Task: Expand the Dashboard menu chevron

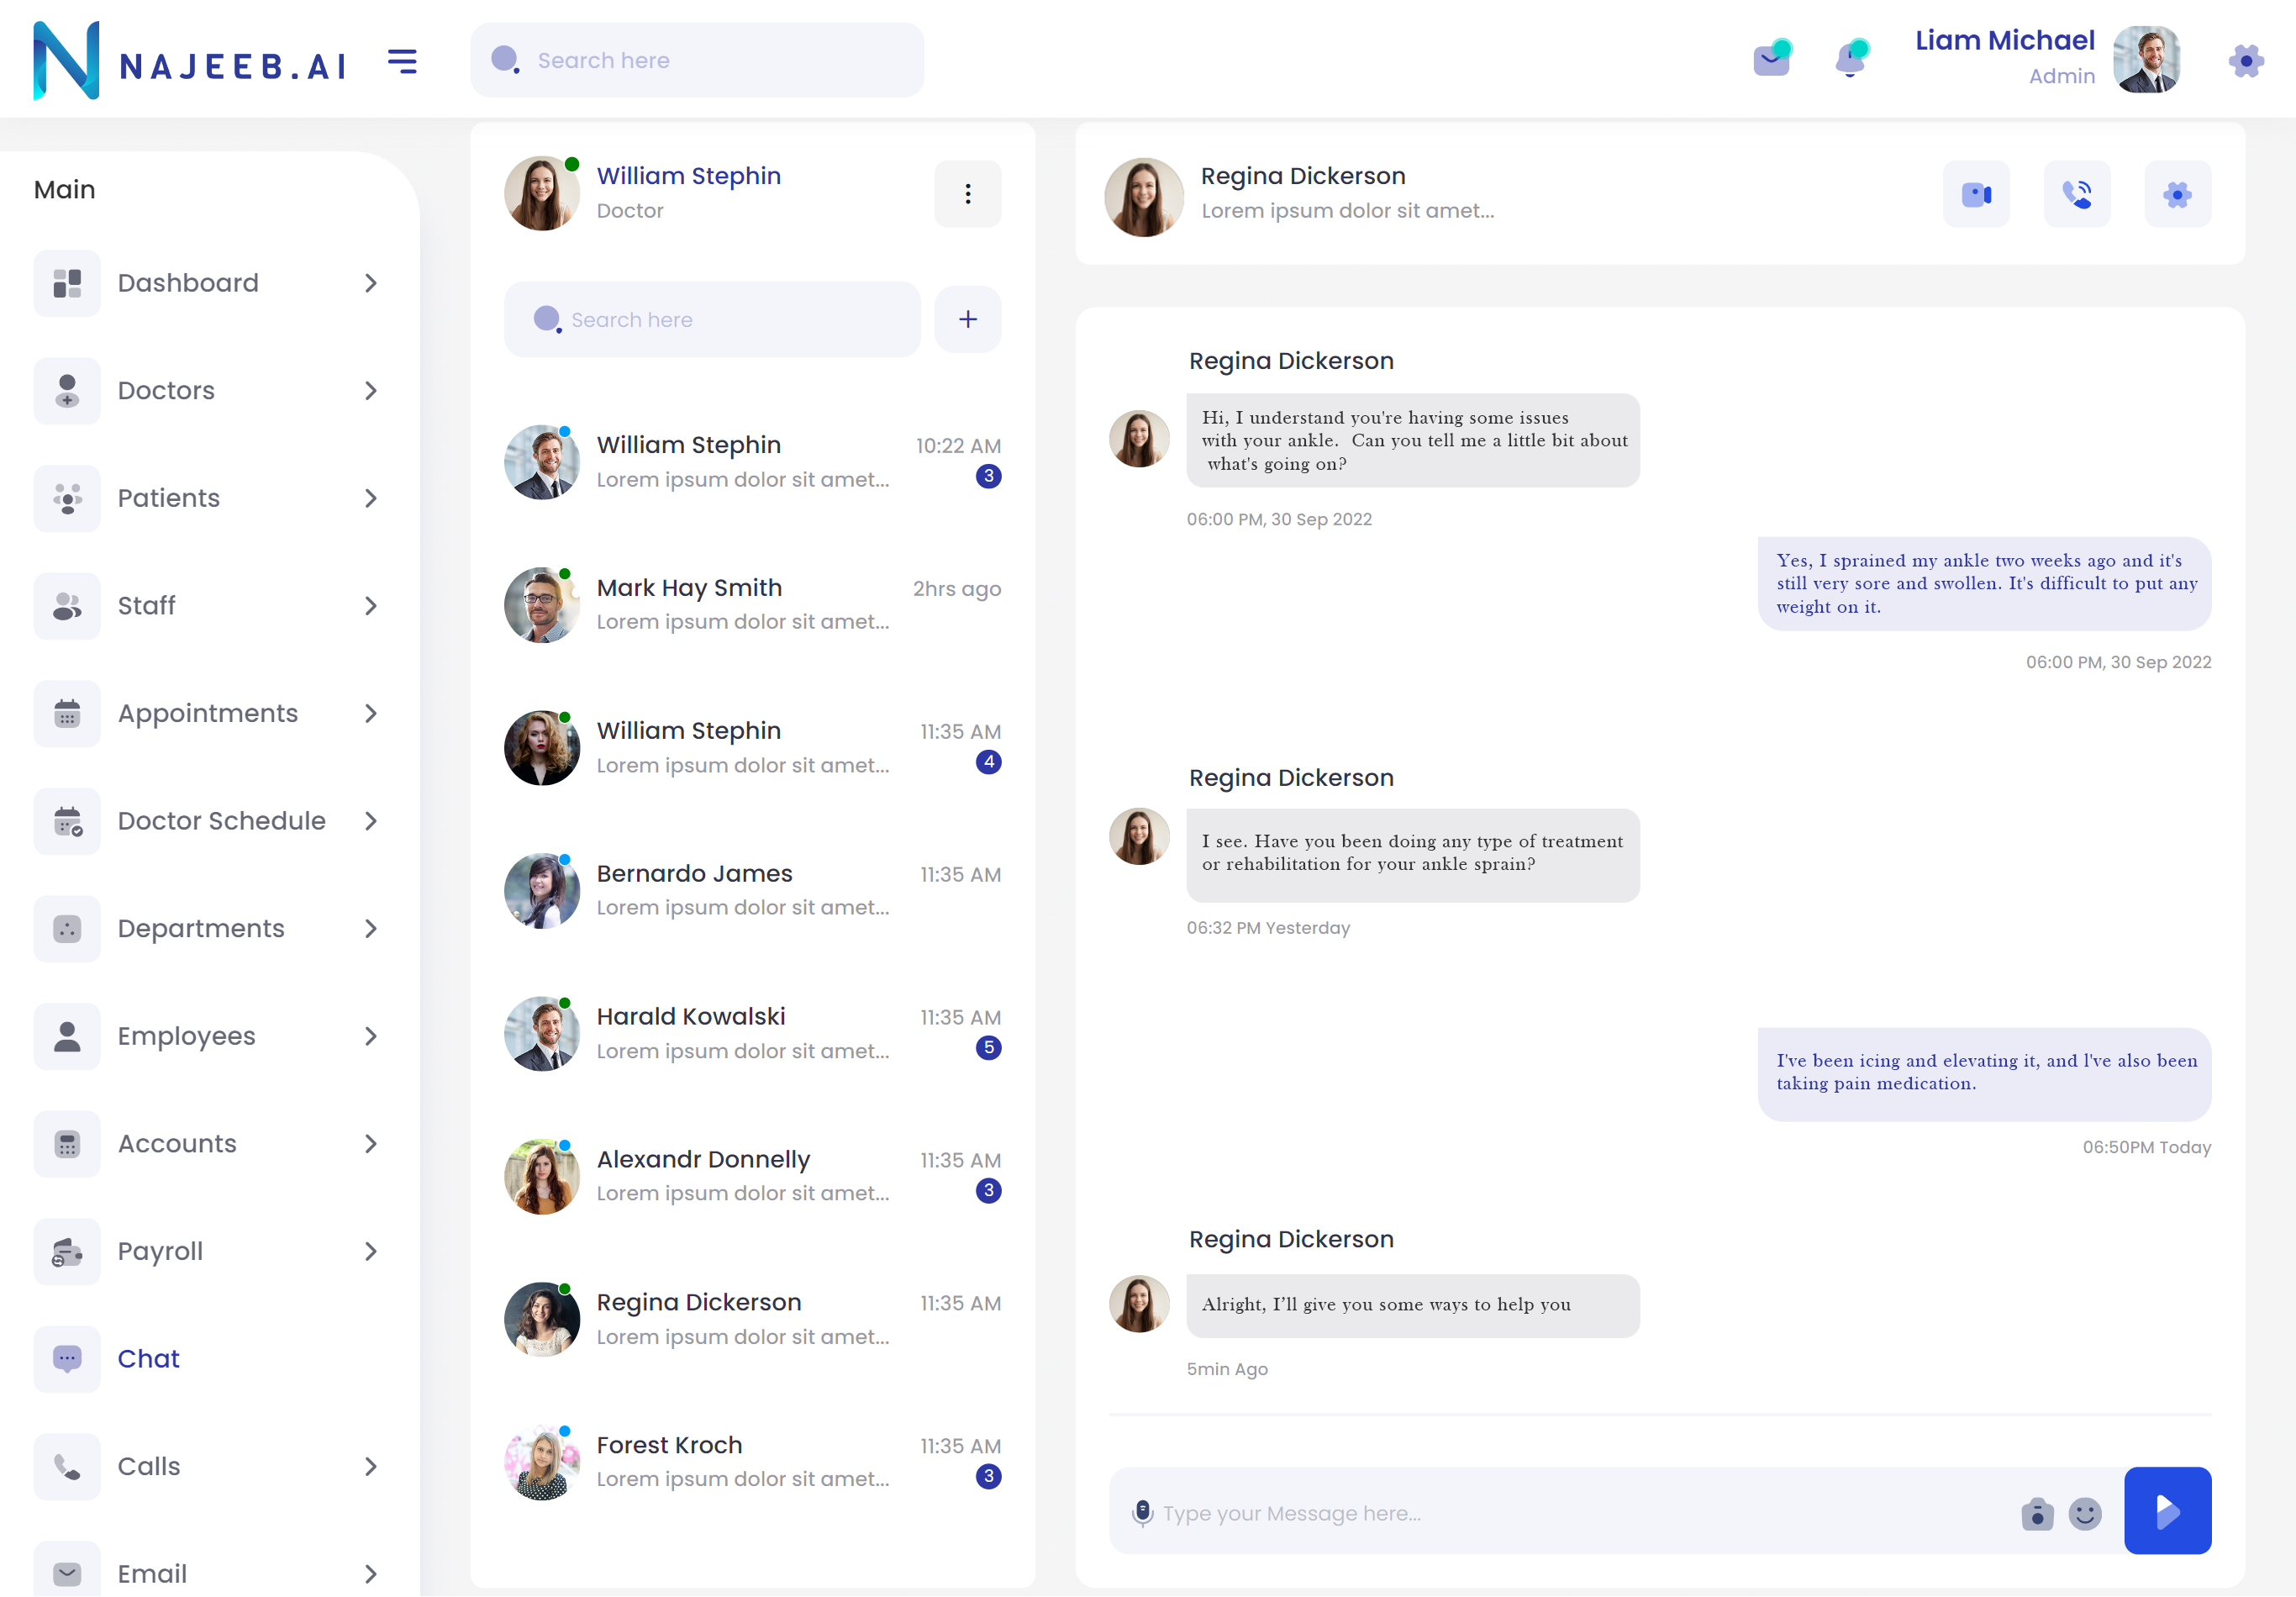Action: (x=371, y=283)
